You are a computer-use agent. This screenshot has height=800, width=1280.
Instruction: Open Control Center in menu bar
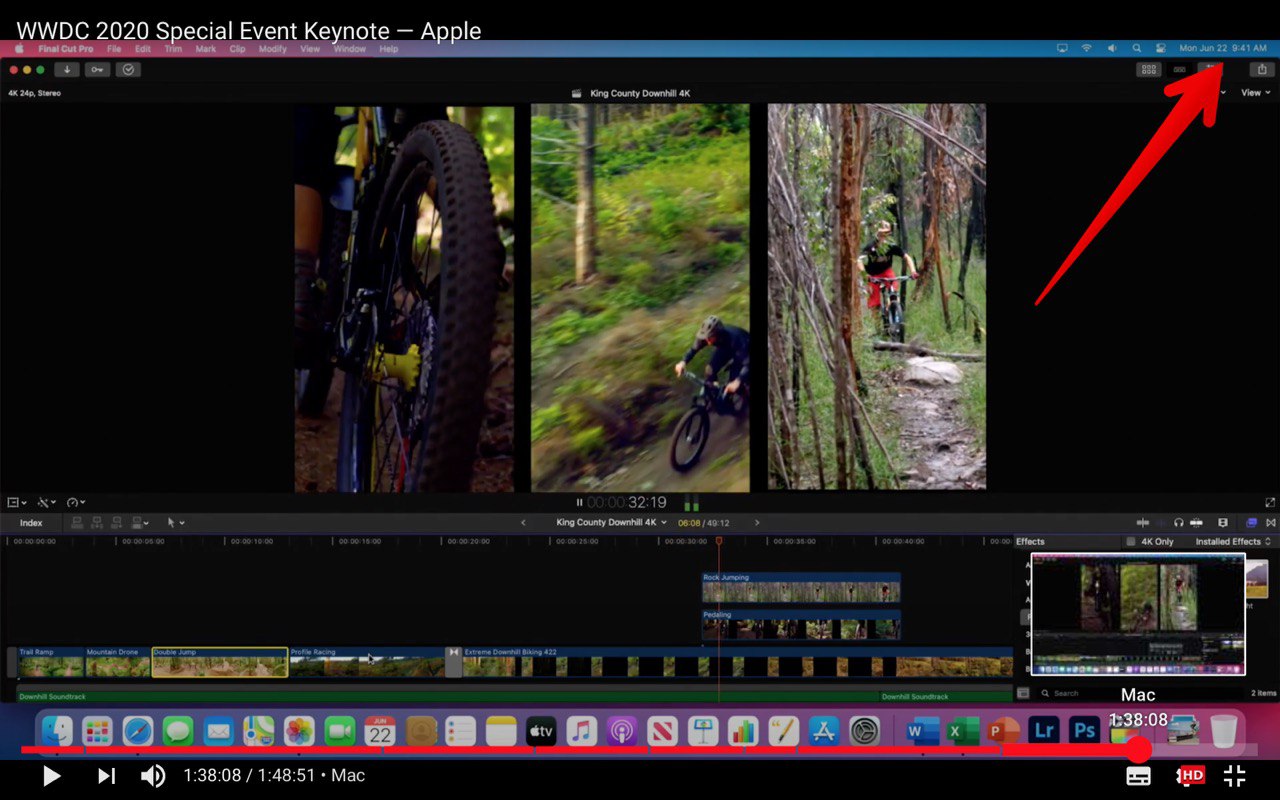click(x=1161, y=48)
